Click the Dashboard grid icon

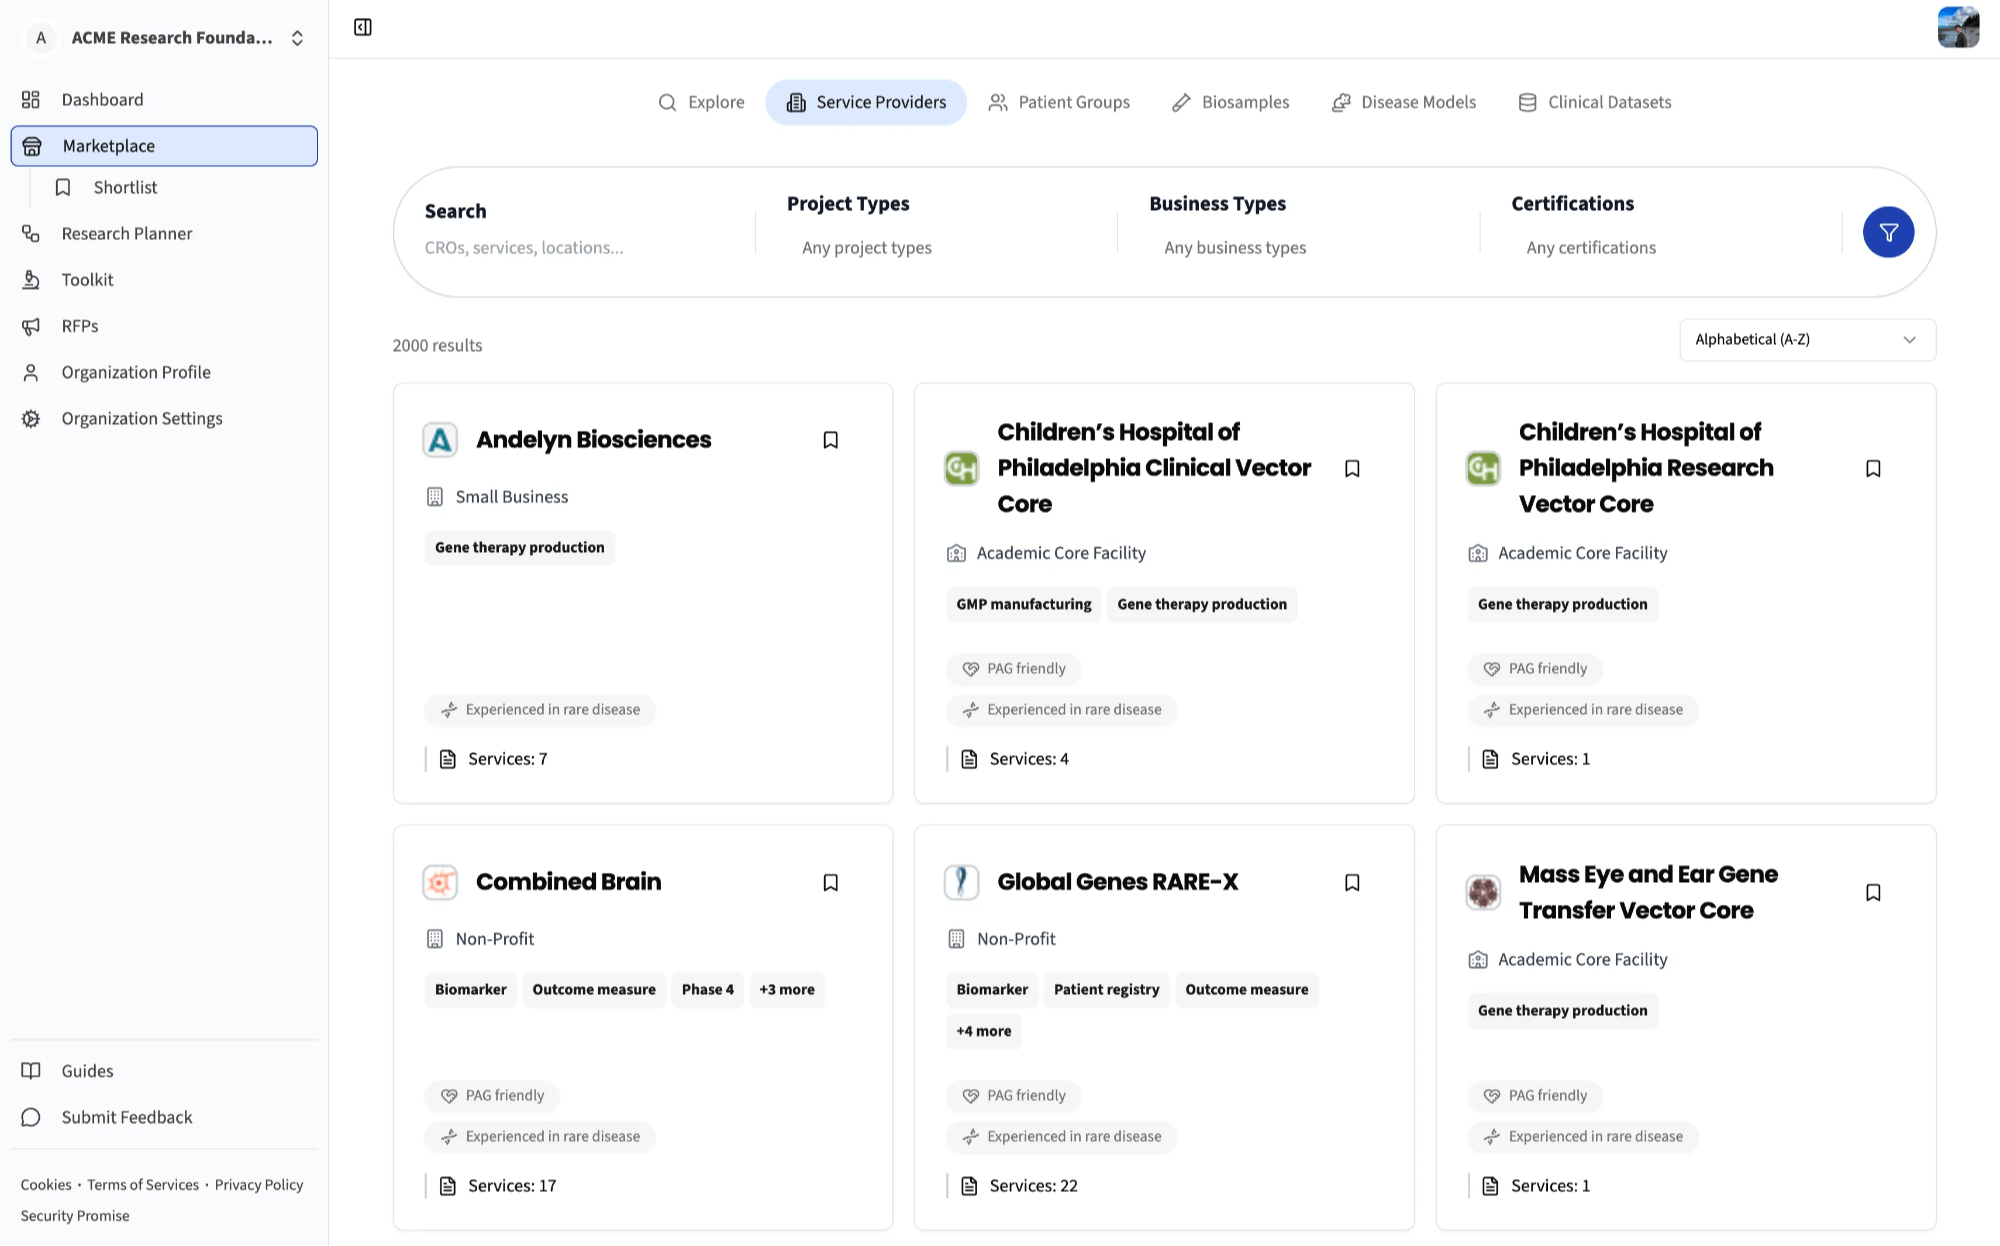pos(31,99)
